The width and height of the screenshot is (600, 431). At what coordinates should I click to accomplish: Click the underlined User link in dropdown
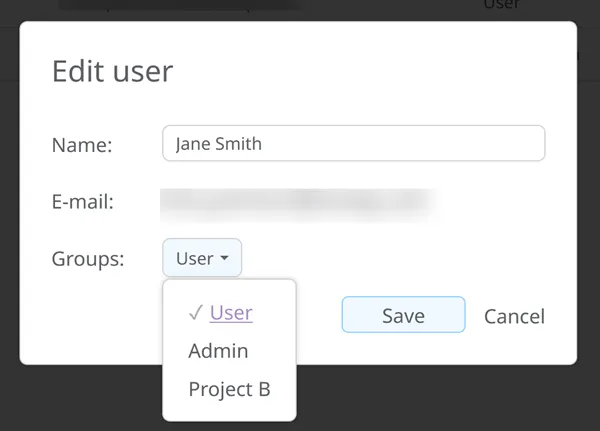point(231,313)
